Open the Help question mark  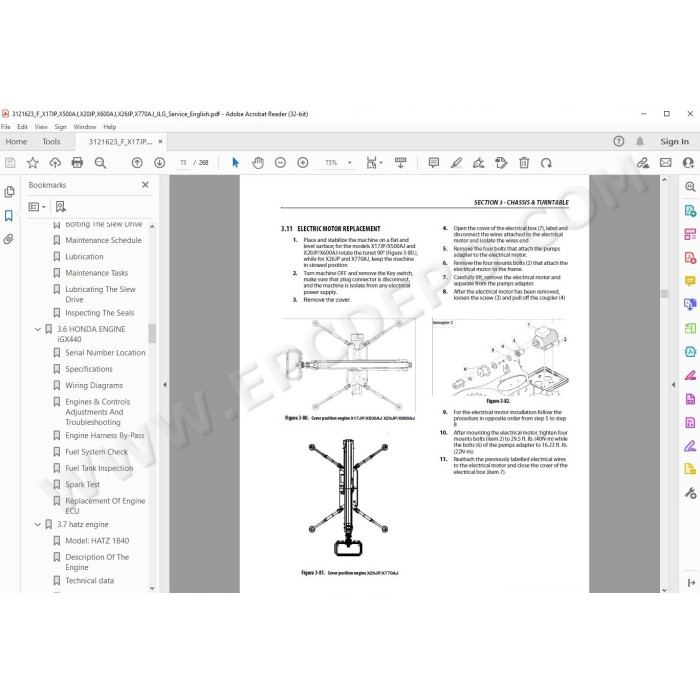[x=618, y=142]
